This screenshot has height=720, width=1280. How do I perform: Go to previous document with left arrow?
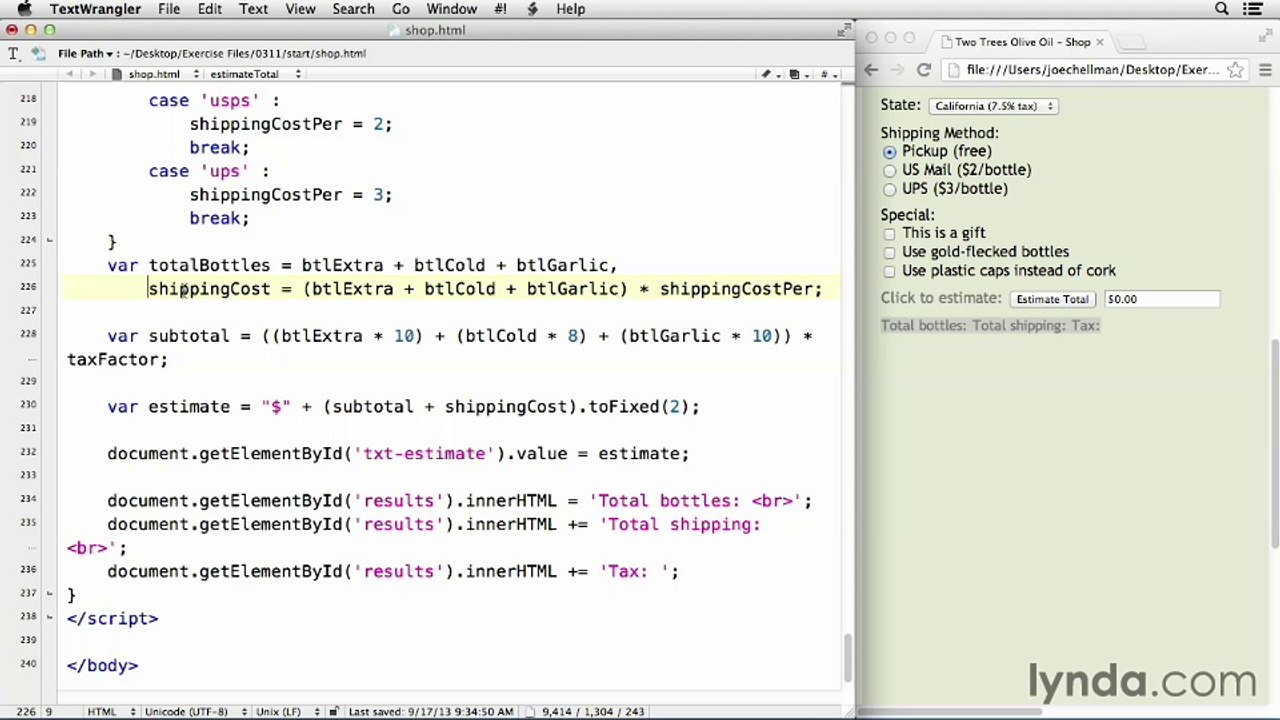[70, 74]
